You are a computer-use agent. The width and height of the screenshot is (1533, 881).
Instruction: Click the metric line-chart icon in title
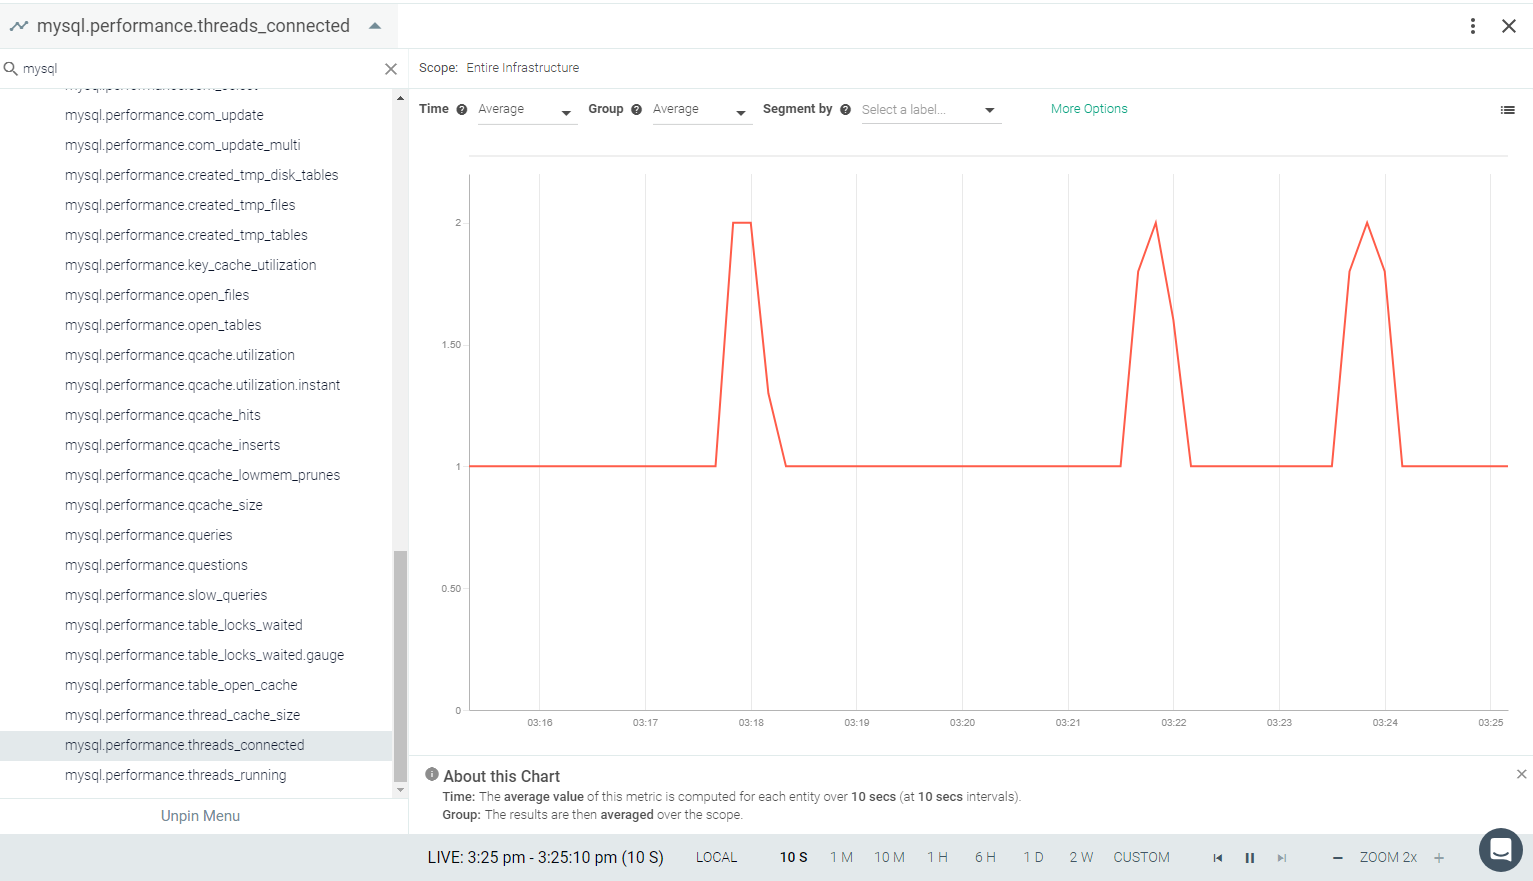click(18, 26)
